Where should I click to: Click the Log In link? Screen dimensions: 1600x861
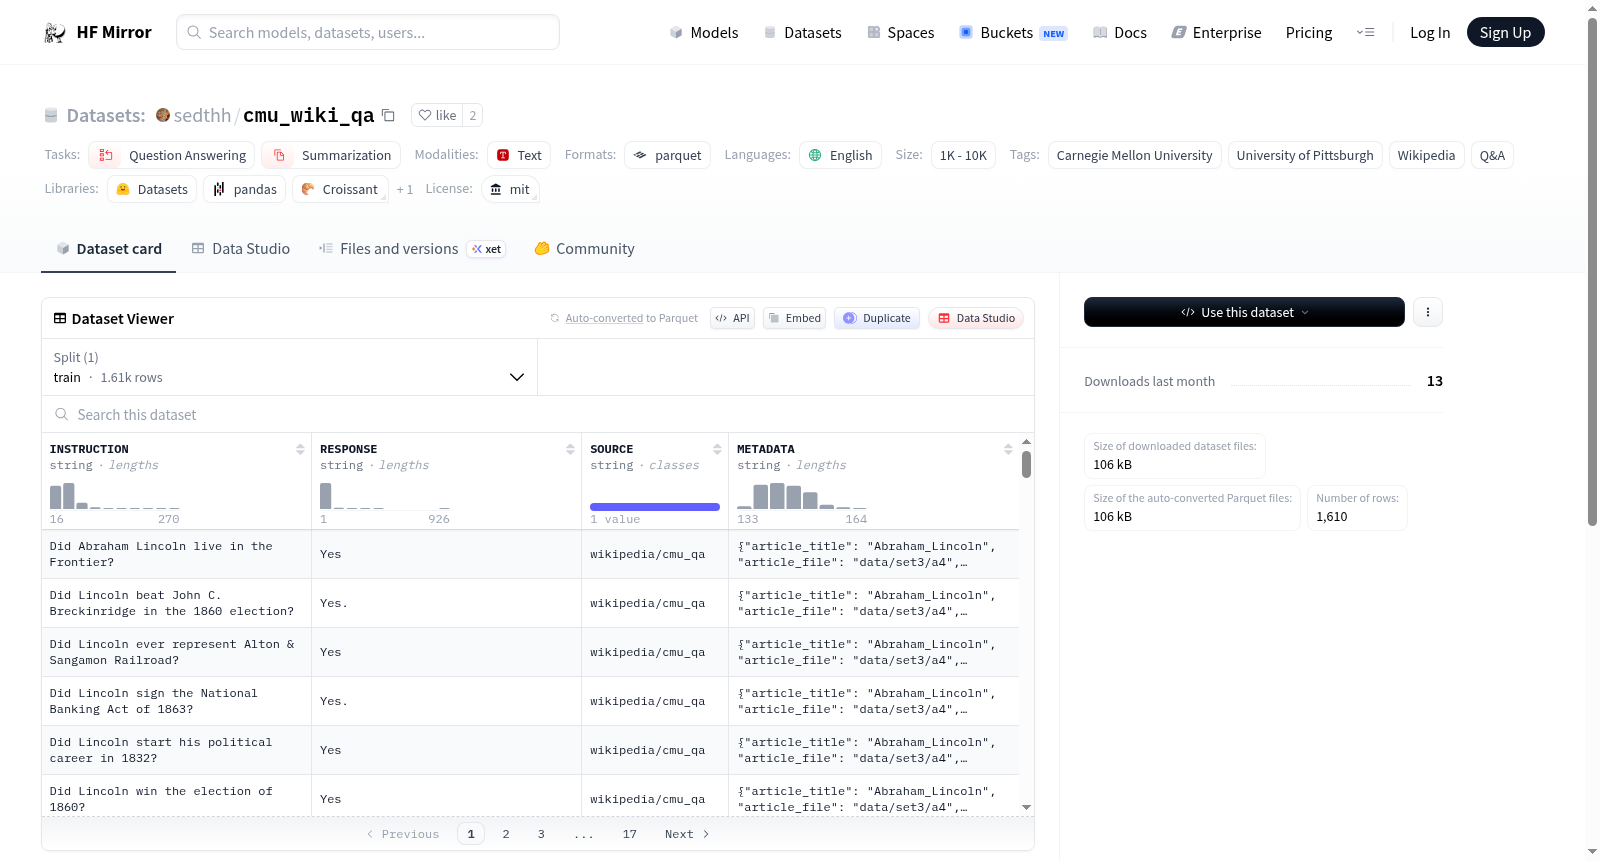(x=1430, y=33)
